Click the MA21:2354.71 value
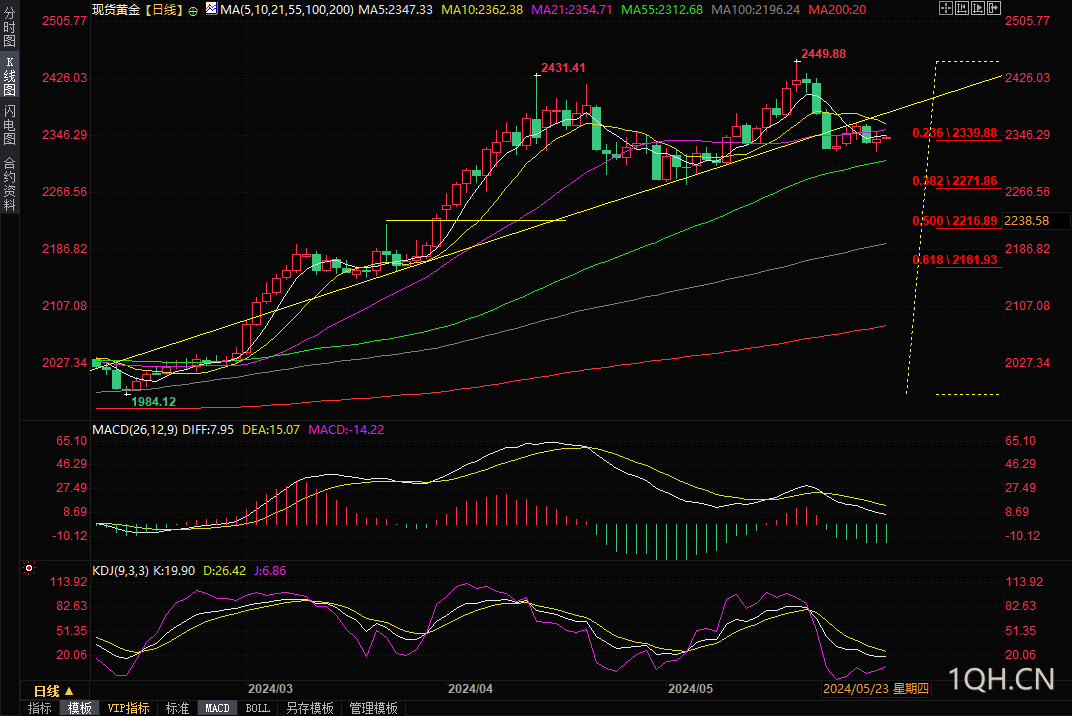The width and height of the screenshot is (1072, 716). 572,10
